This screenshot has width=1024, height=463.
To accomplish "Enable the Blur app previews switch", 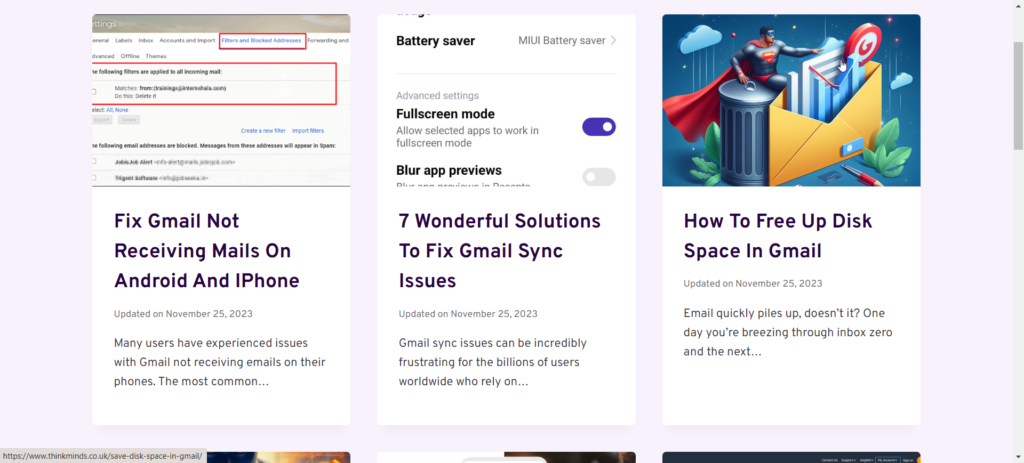I will (598, 177).
